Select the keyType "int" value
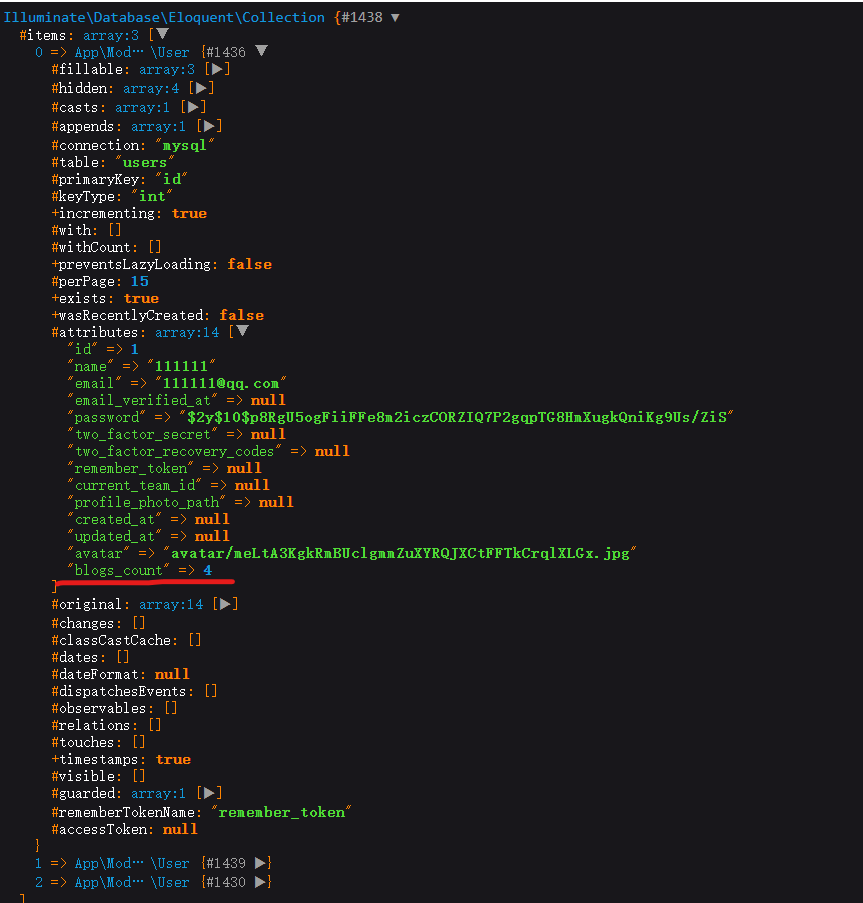Image resolution: width=863 pixels, height=903 pixels. click(152, 196)
